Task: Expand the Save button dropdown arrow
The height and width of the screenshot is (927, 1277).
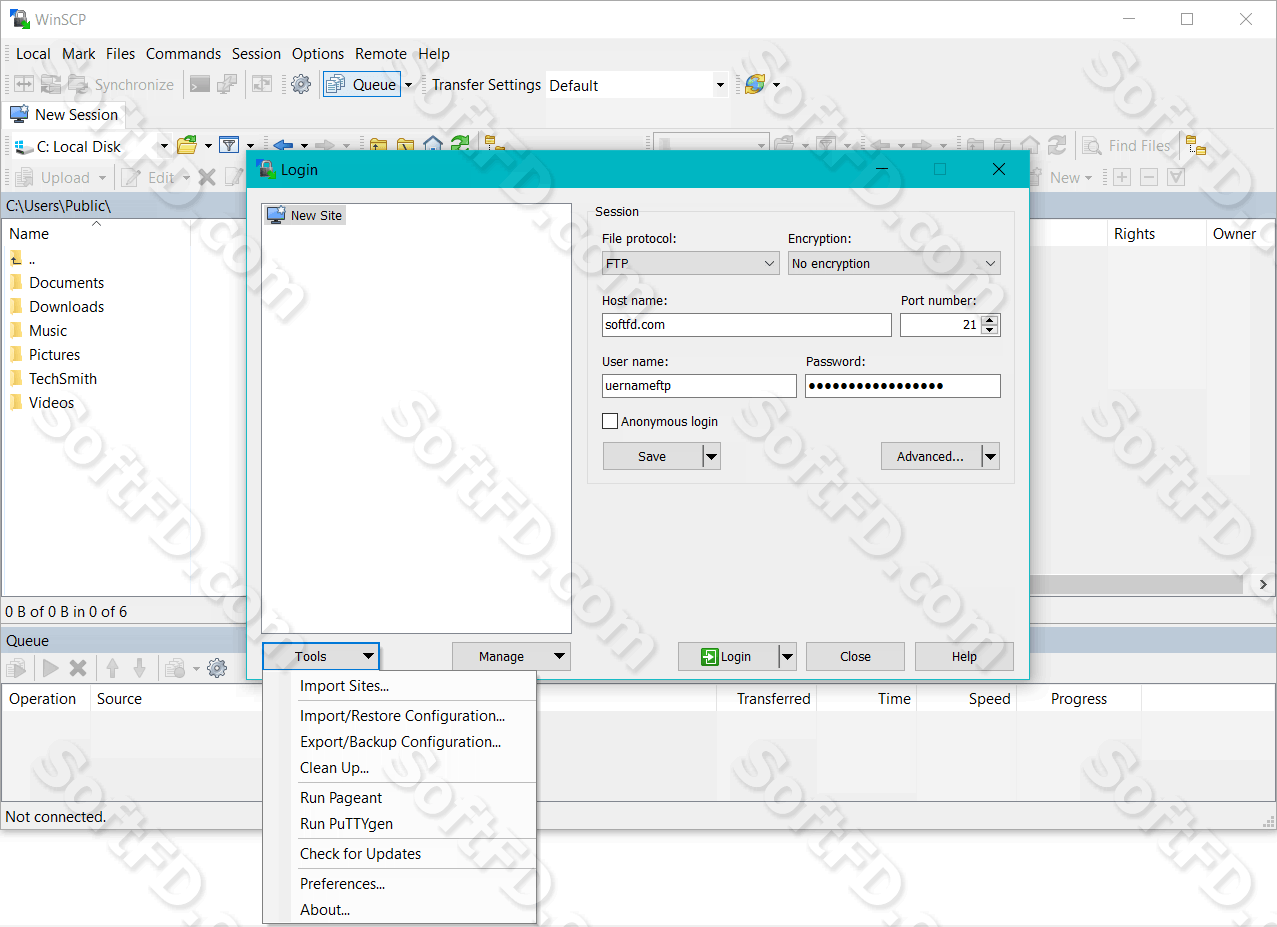Action: (x=711, y=457)
